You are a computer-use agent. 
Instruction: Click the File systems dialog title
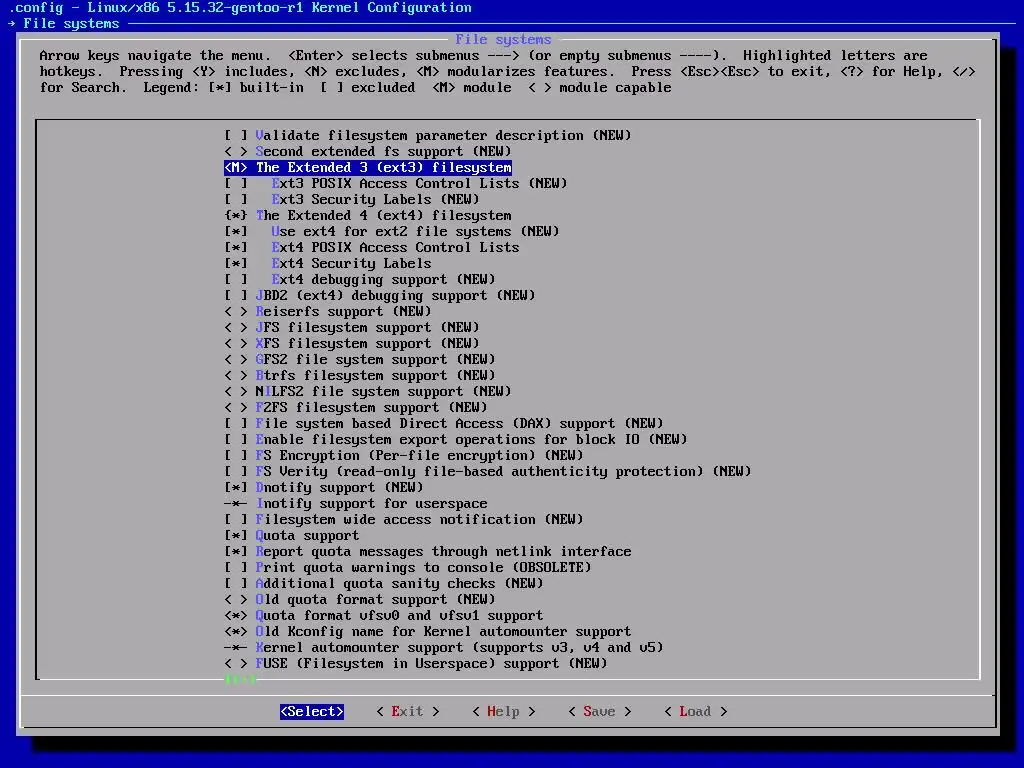click(504, 39)
